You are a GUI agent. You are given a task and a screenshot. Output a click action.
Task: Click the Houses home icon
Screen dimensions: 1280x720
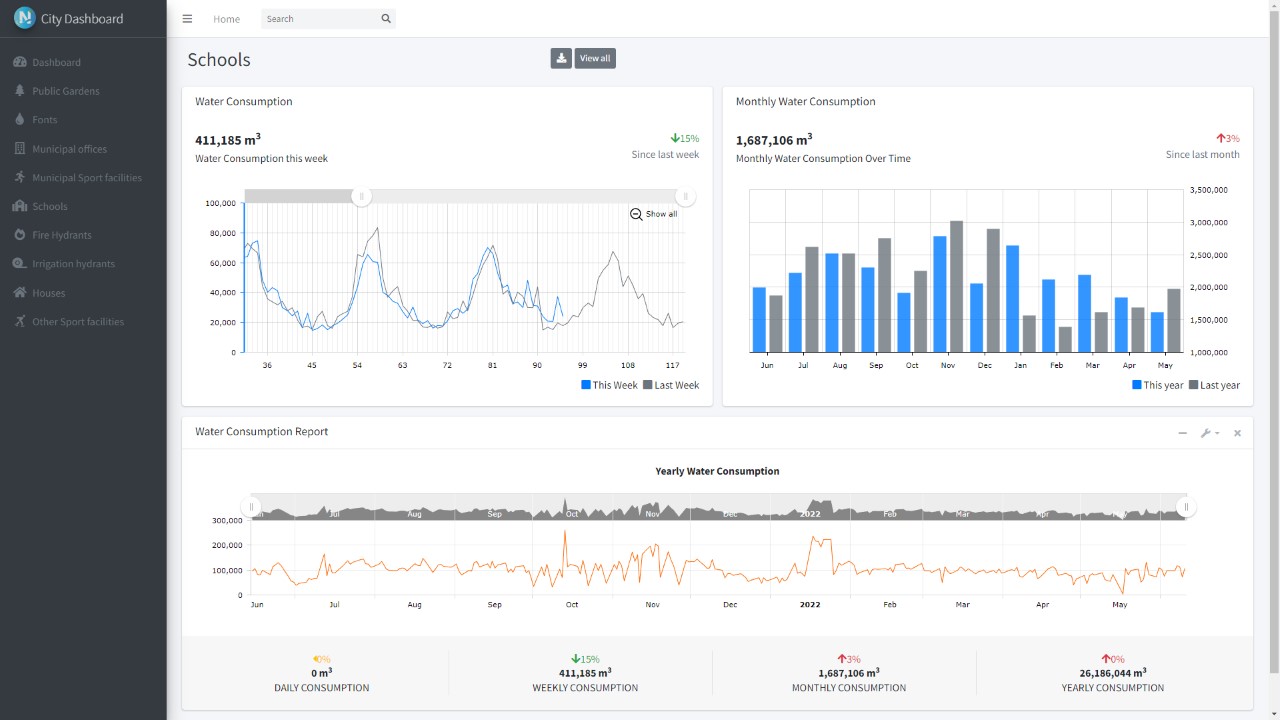(19, 293)
